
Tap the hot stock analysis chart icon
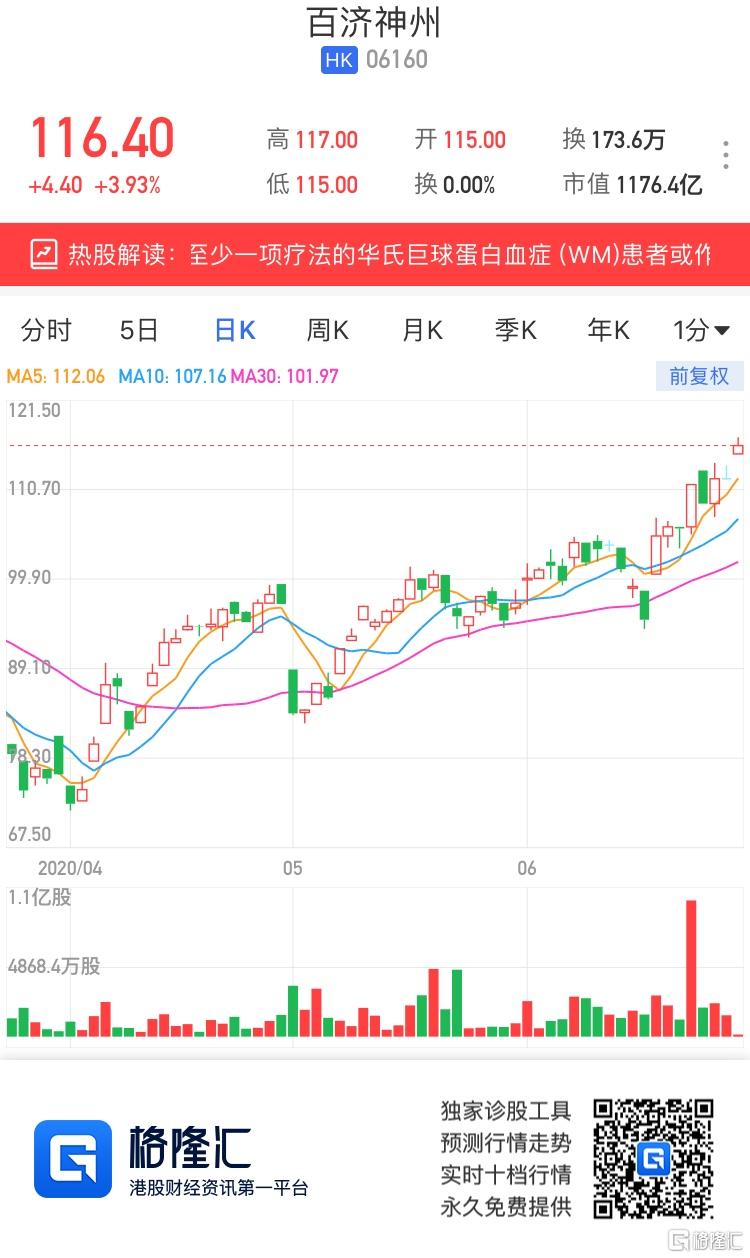click(44, 254)
